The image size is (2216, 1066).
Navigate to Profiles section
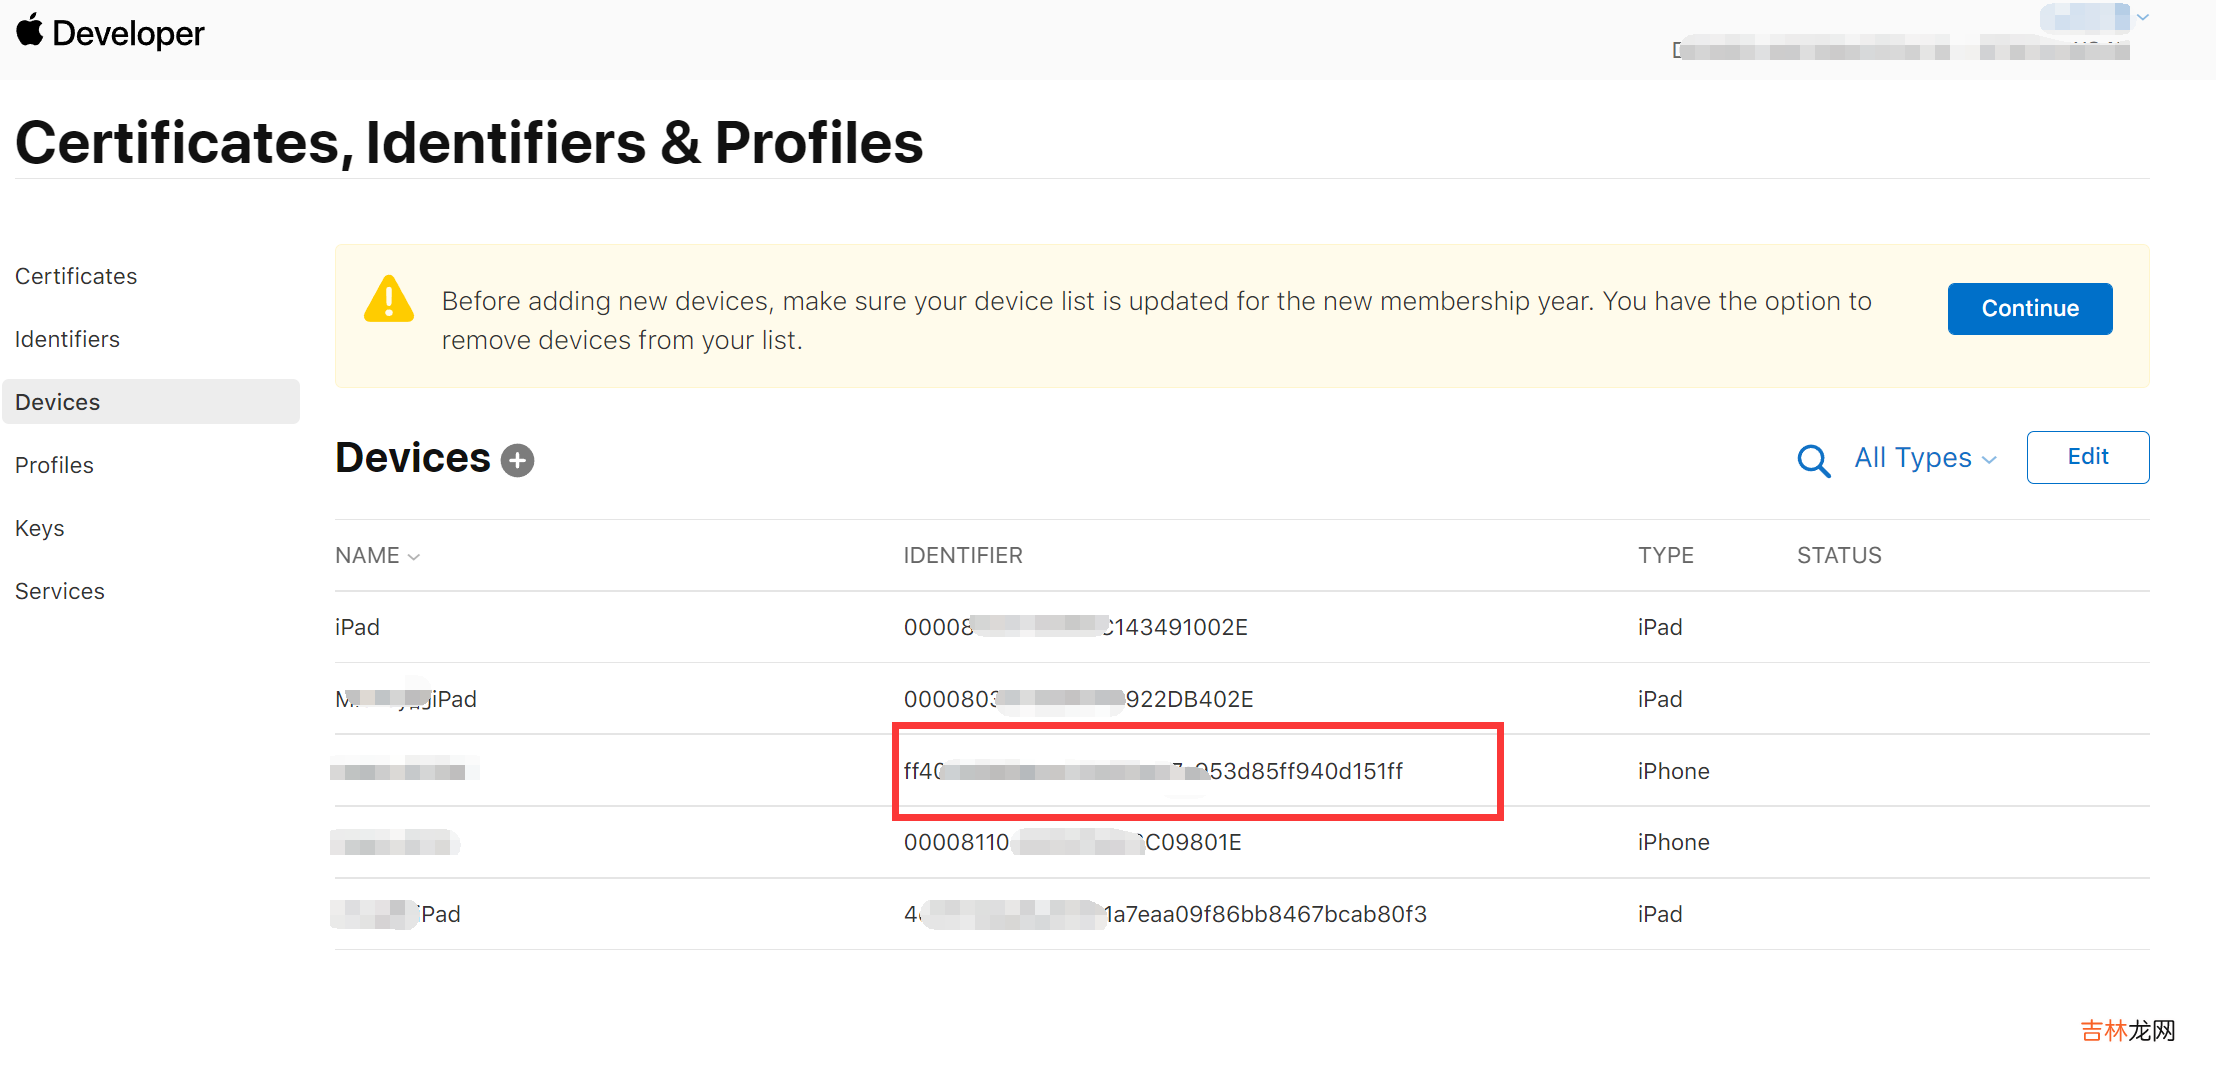coord(54,465)
